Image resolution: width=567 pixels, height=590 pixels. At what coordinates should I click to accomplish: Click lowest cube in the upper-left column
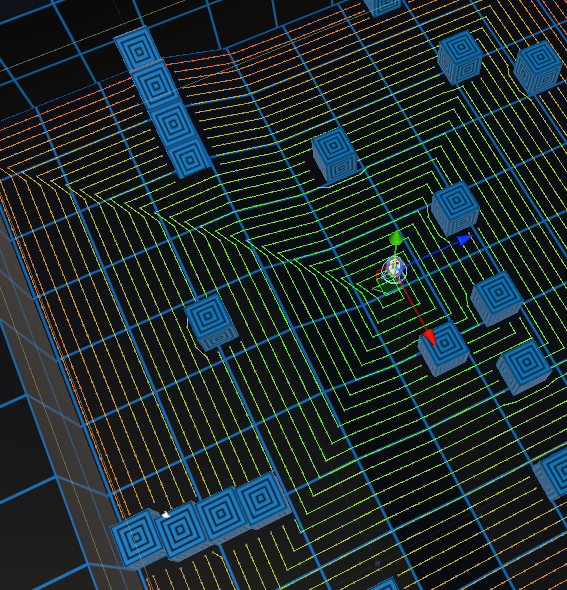[189, 157]
